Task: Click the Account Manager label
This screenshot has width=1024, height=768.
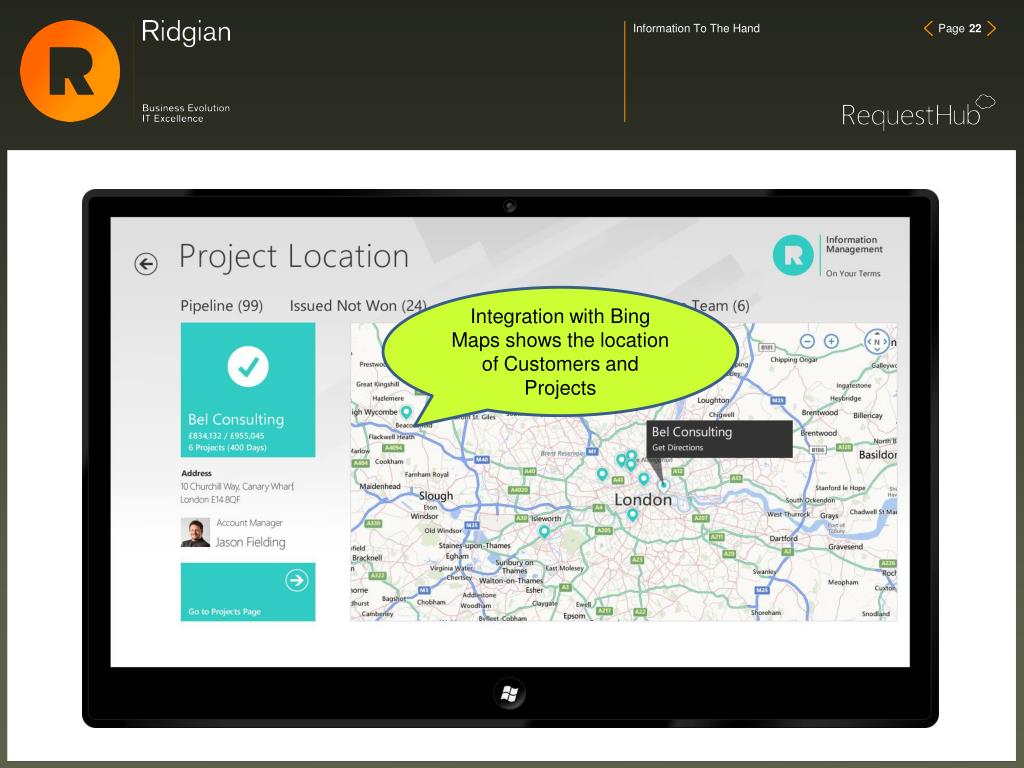Action: [249, 523]
